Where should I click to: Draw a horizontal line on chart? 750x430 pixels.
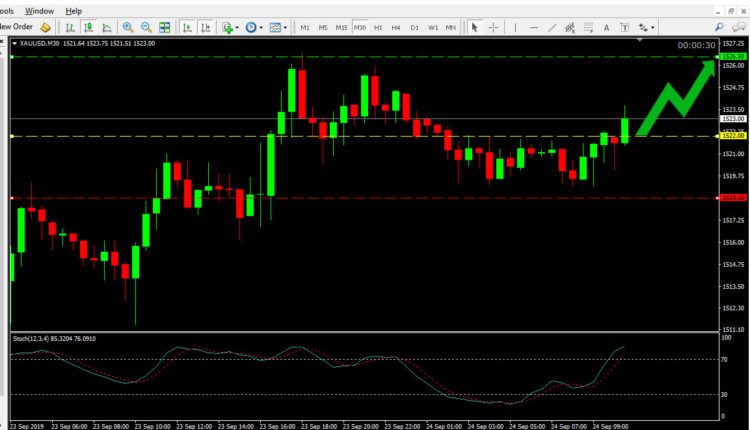coord(534,28)
